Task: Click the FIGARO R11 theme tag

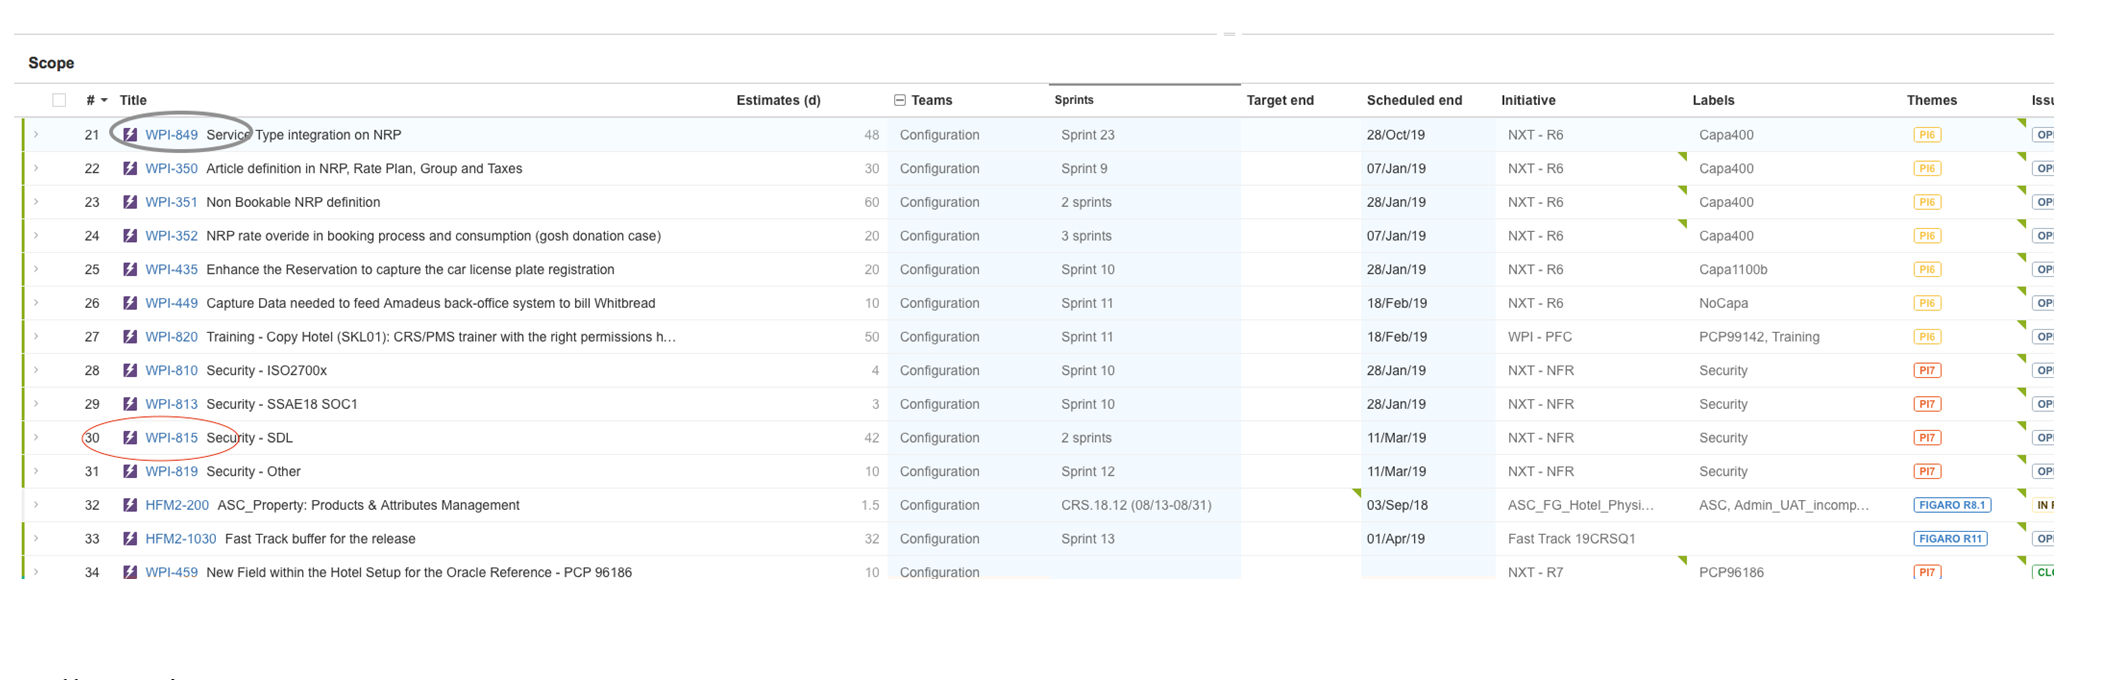Action: [1950, 539]
